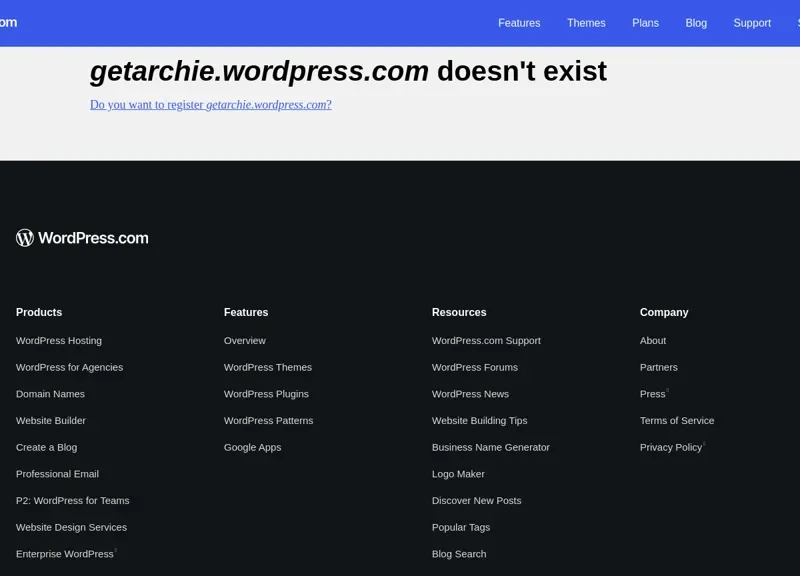800x576 pixels.
Task: Click the Products column heading
Action: pos(39,312)
